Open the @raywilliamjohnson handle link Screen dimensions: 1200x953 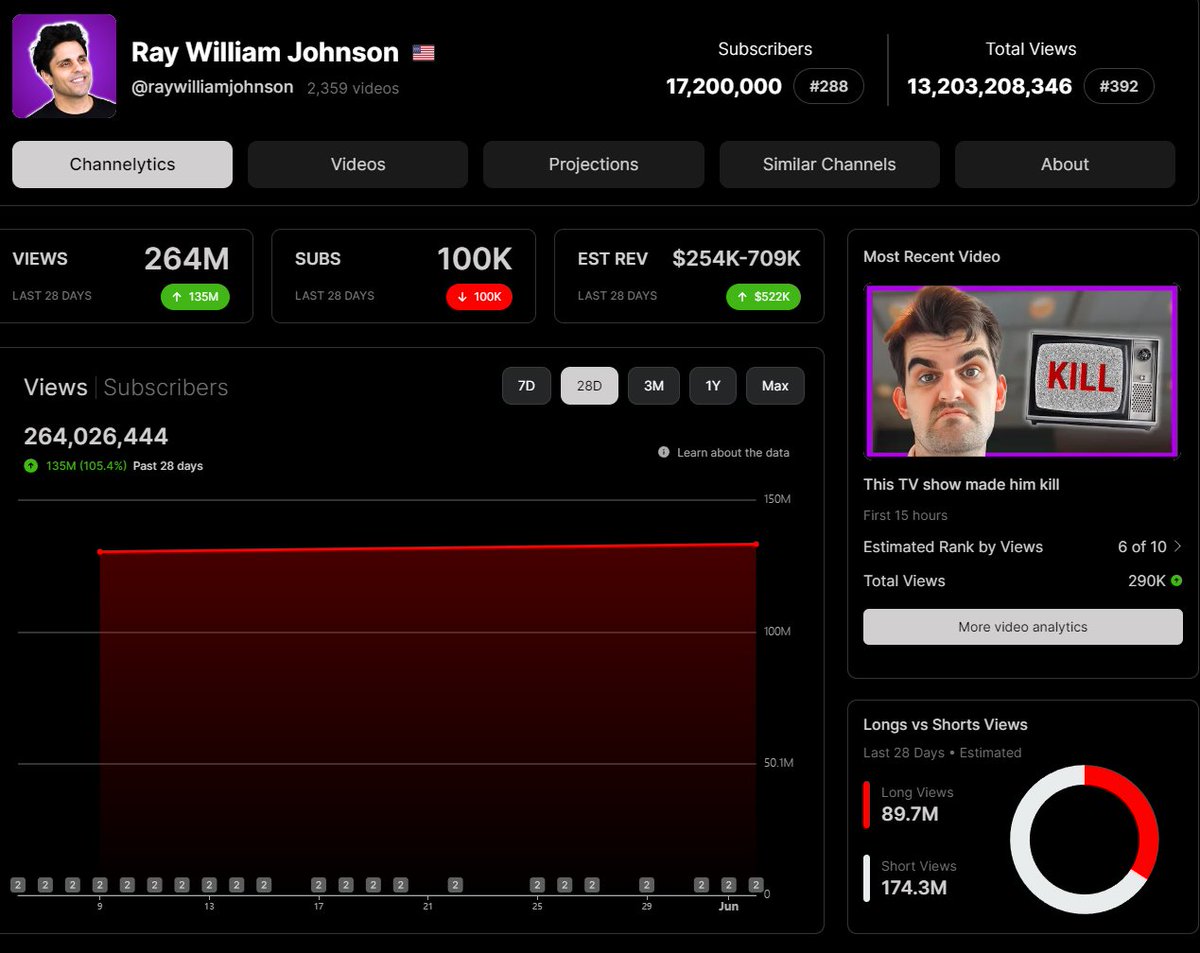212,87
